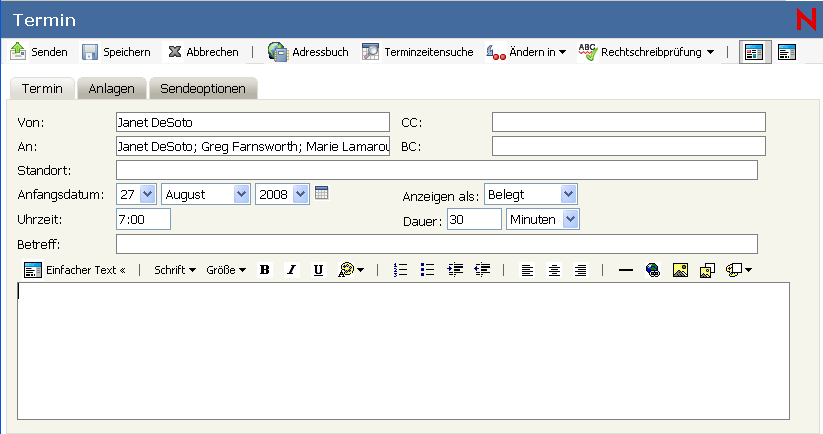Decrease paragraph indent

(x=482, y=270)
